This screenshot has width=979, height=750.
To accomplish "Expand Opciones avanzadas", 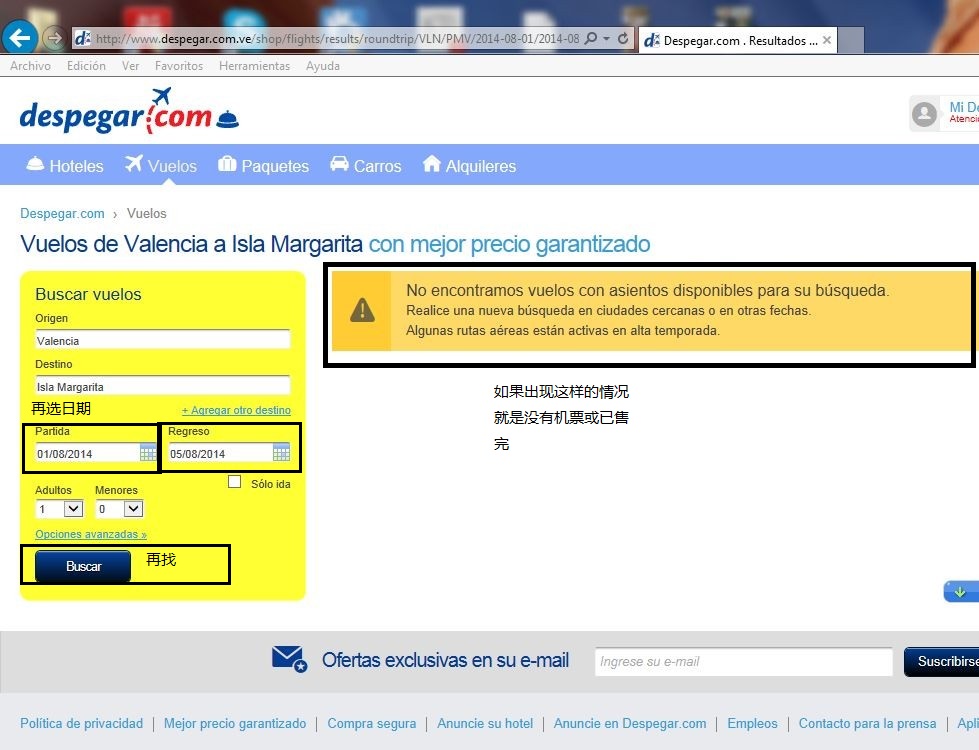I will (x=91, y=534).
